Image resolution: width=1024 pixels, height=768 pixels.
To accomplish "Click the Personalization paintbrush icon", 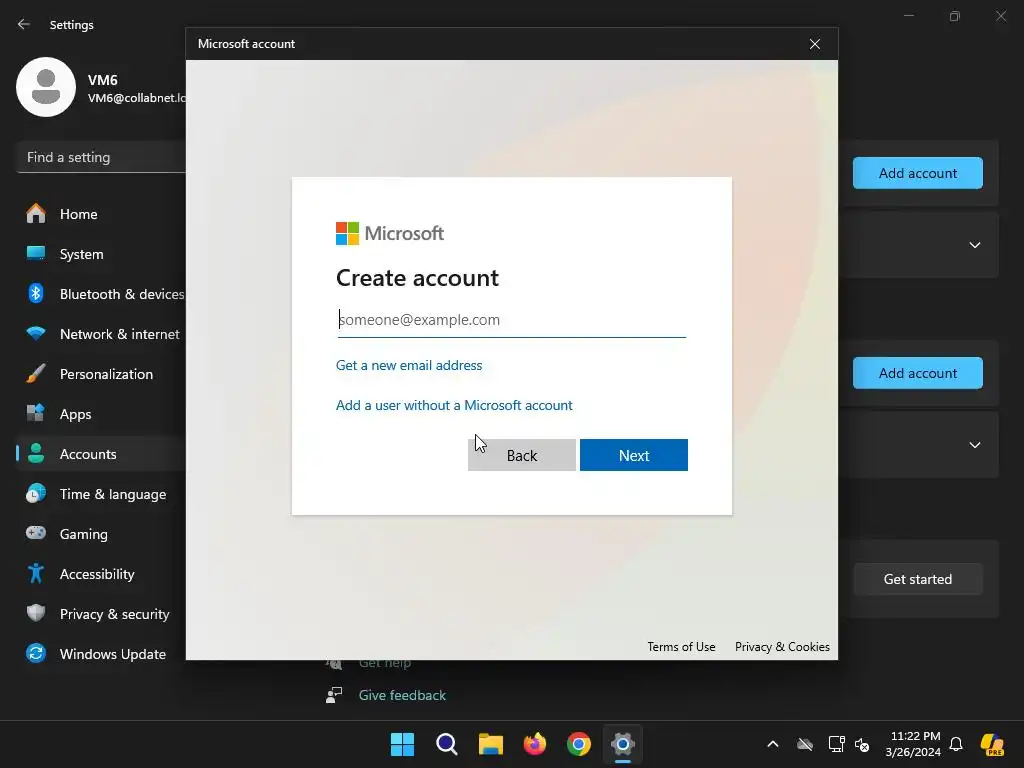I will (x=36, y=374).
